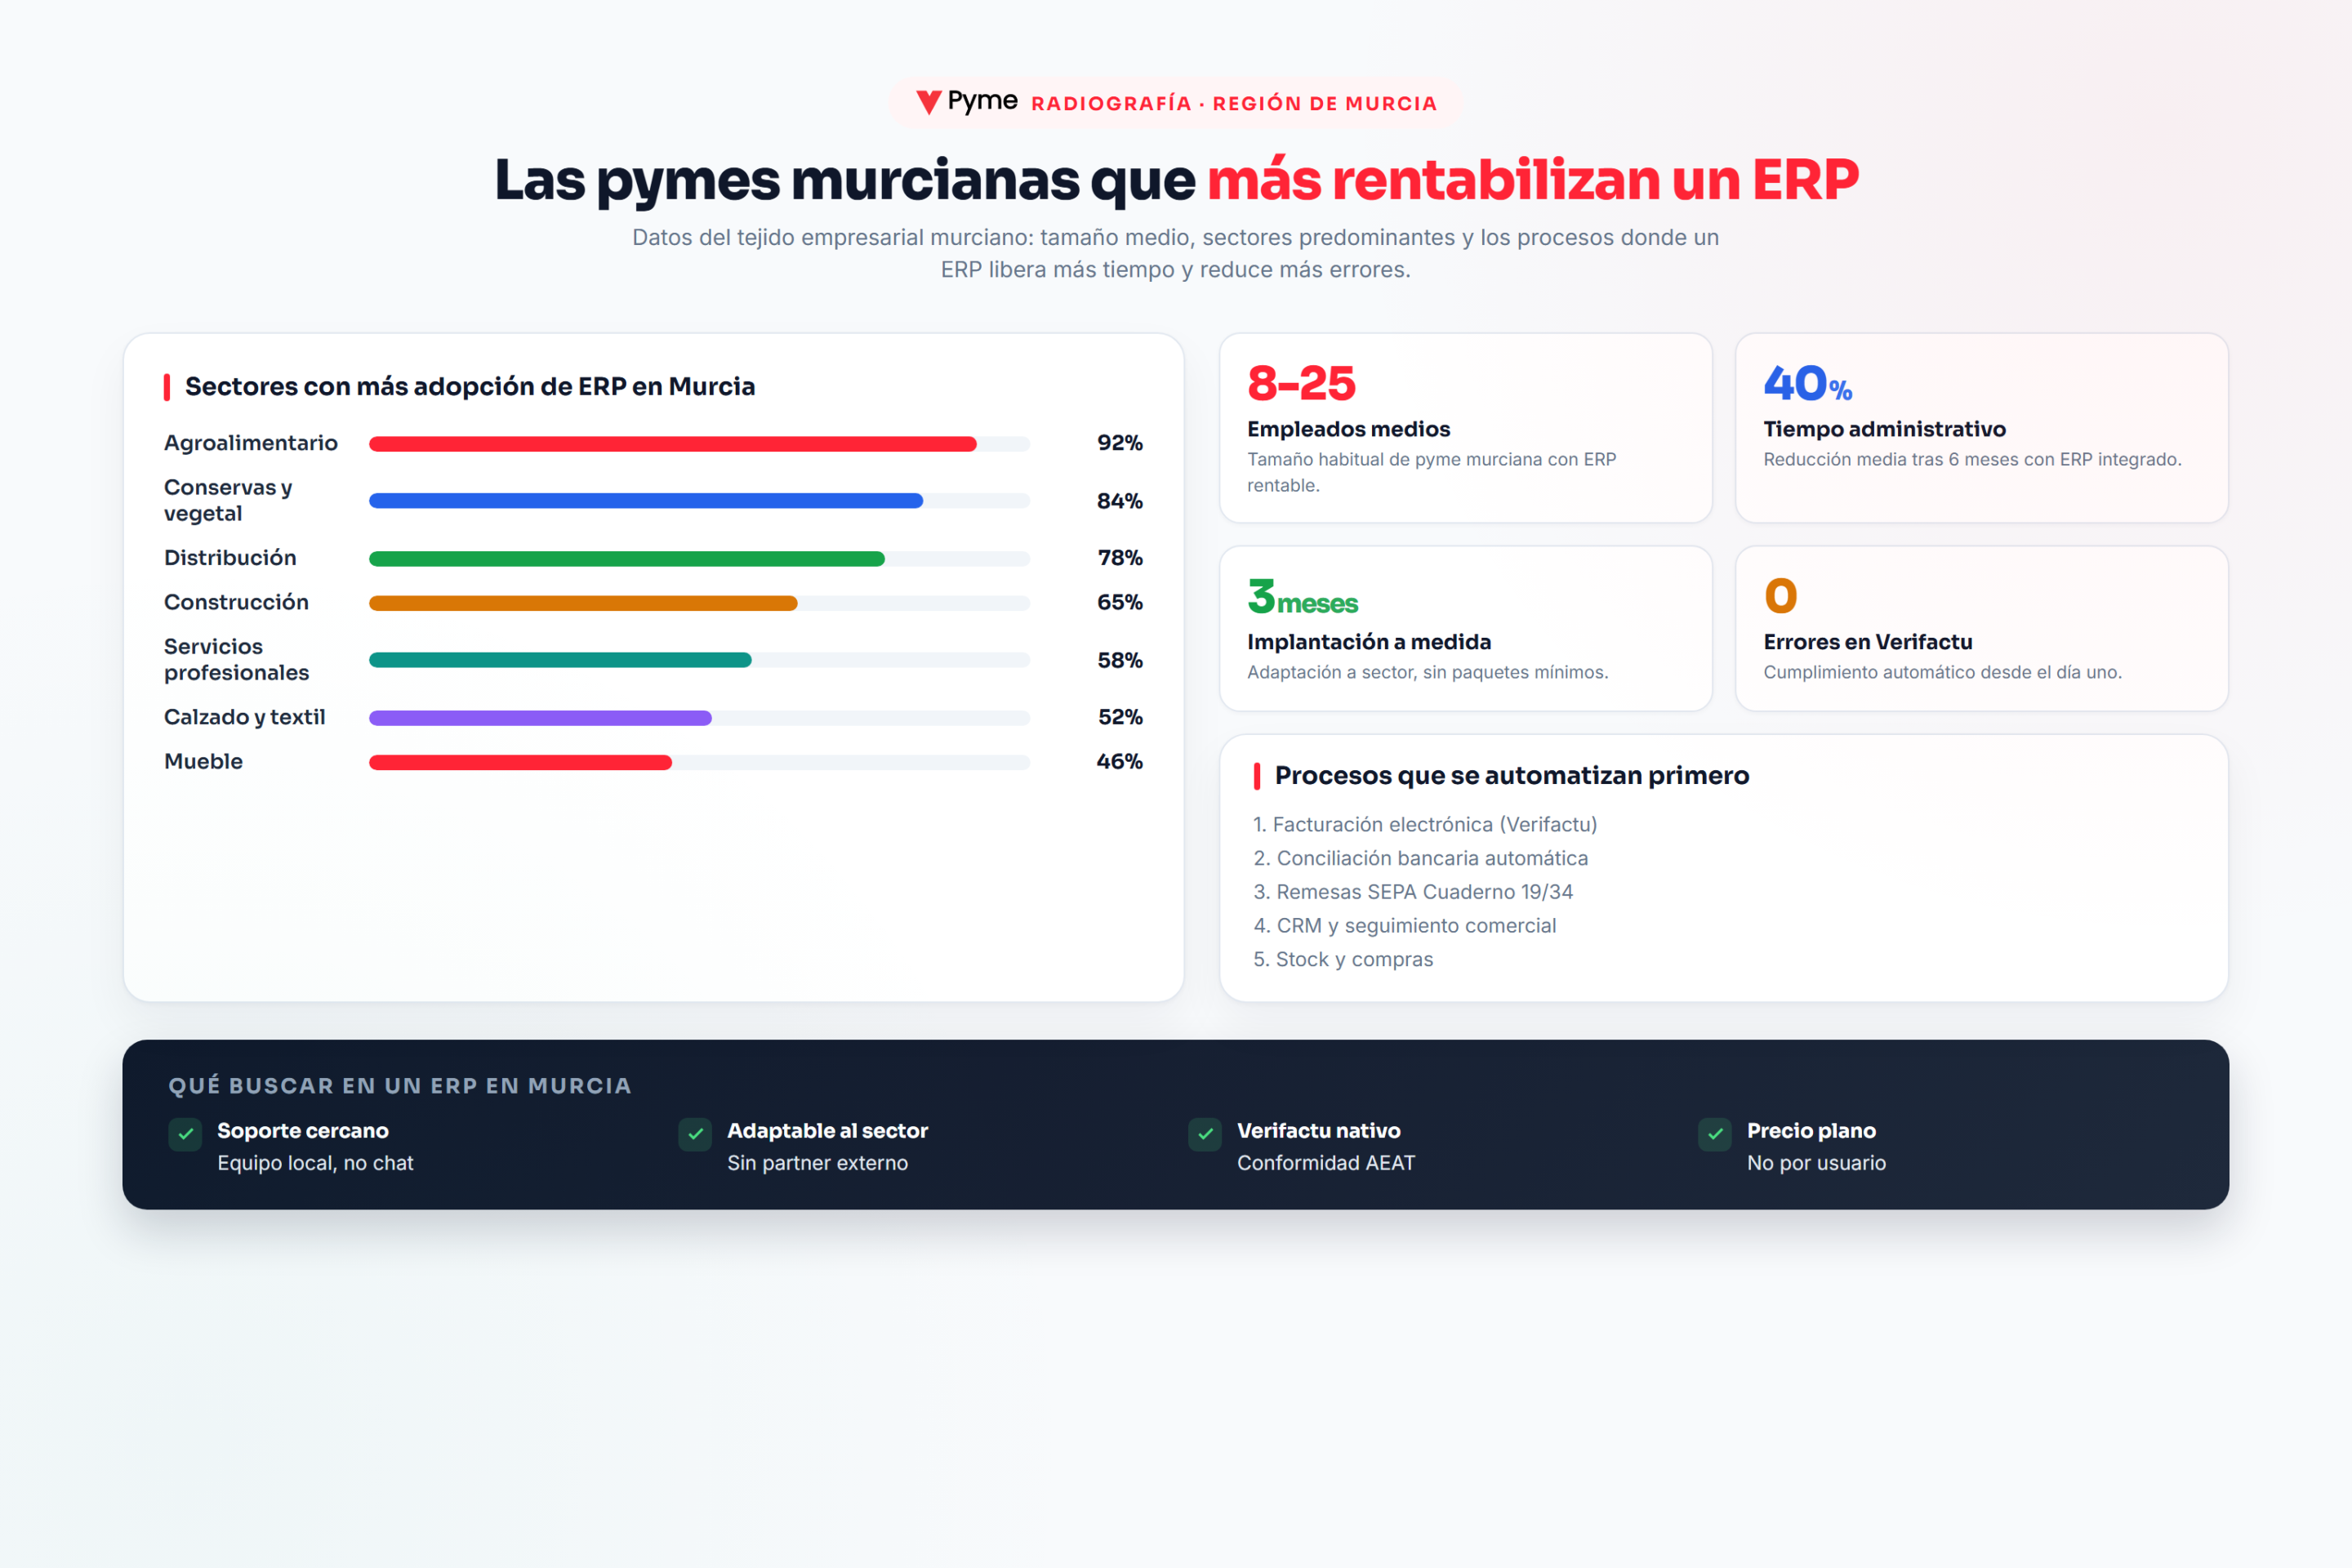Click the Agroalimentario sector label
2352x1568 pixels.
(251, 443)
